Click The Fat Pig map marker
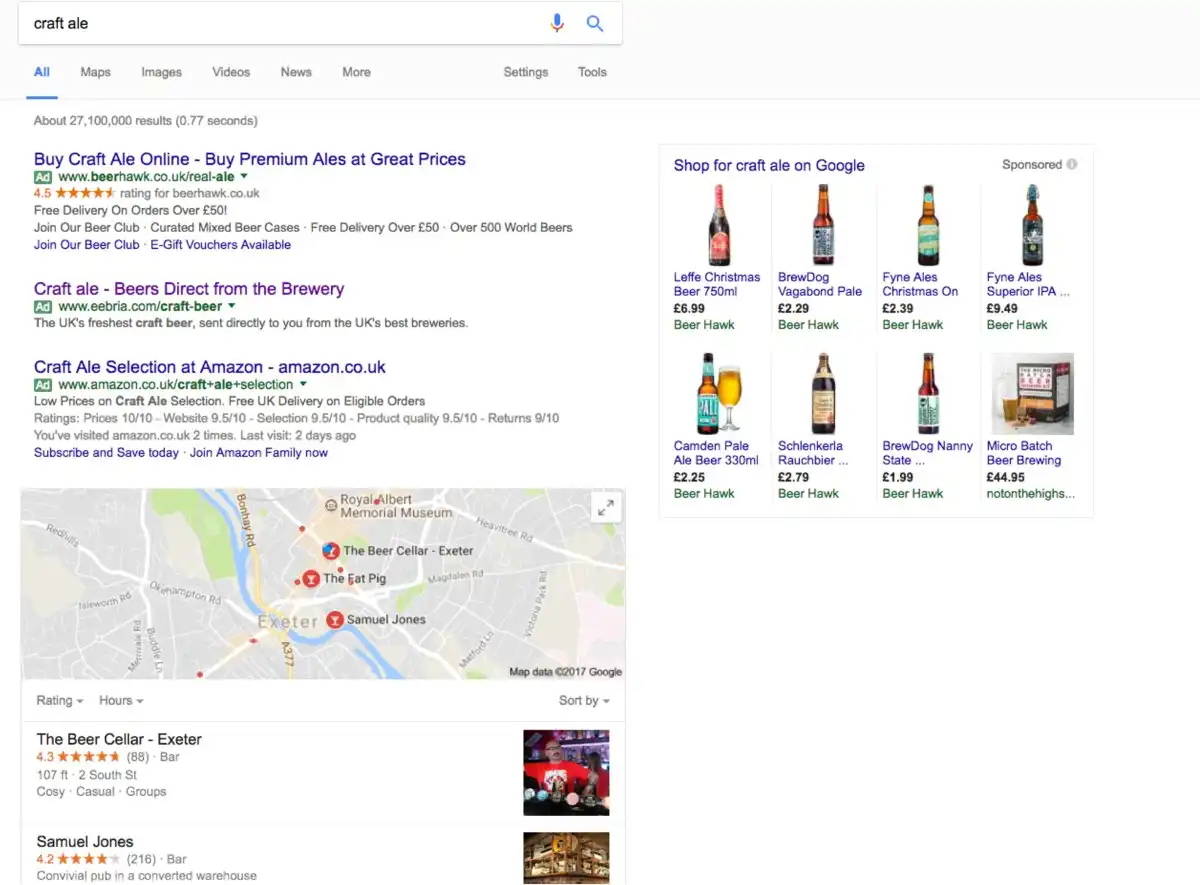Screen dimensions: 1200x885 (311, 578)
